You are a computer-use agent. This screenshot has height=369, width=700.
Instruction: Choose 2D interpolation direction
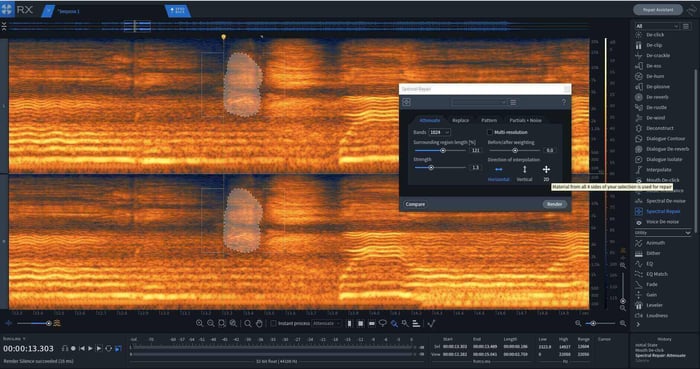coord(546,173)
